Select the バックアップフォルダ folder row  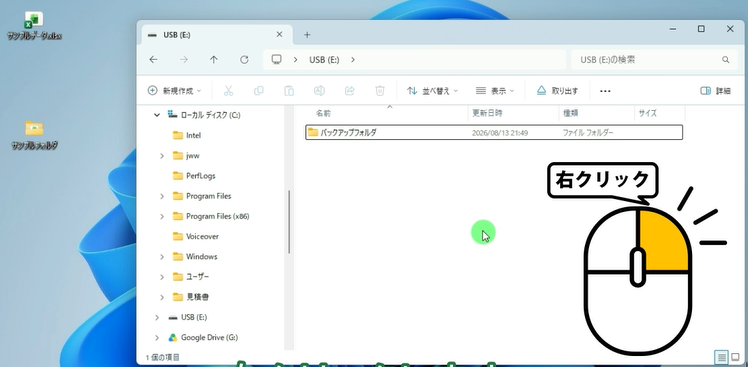pos(494,132)
